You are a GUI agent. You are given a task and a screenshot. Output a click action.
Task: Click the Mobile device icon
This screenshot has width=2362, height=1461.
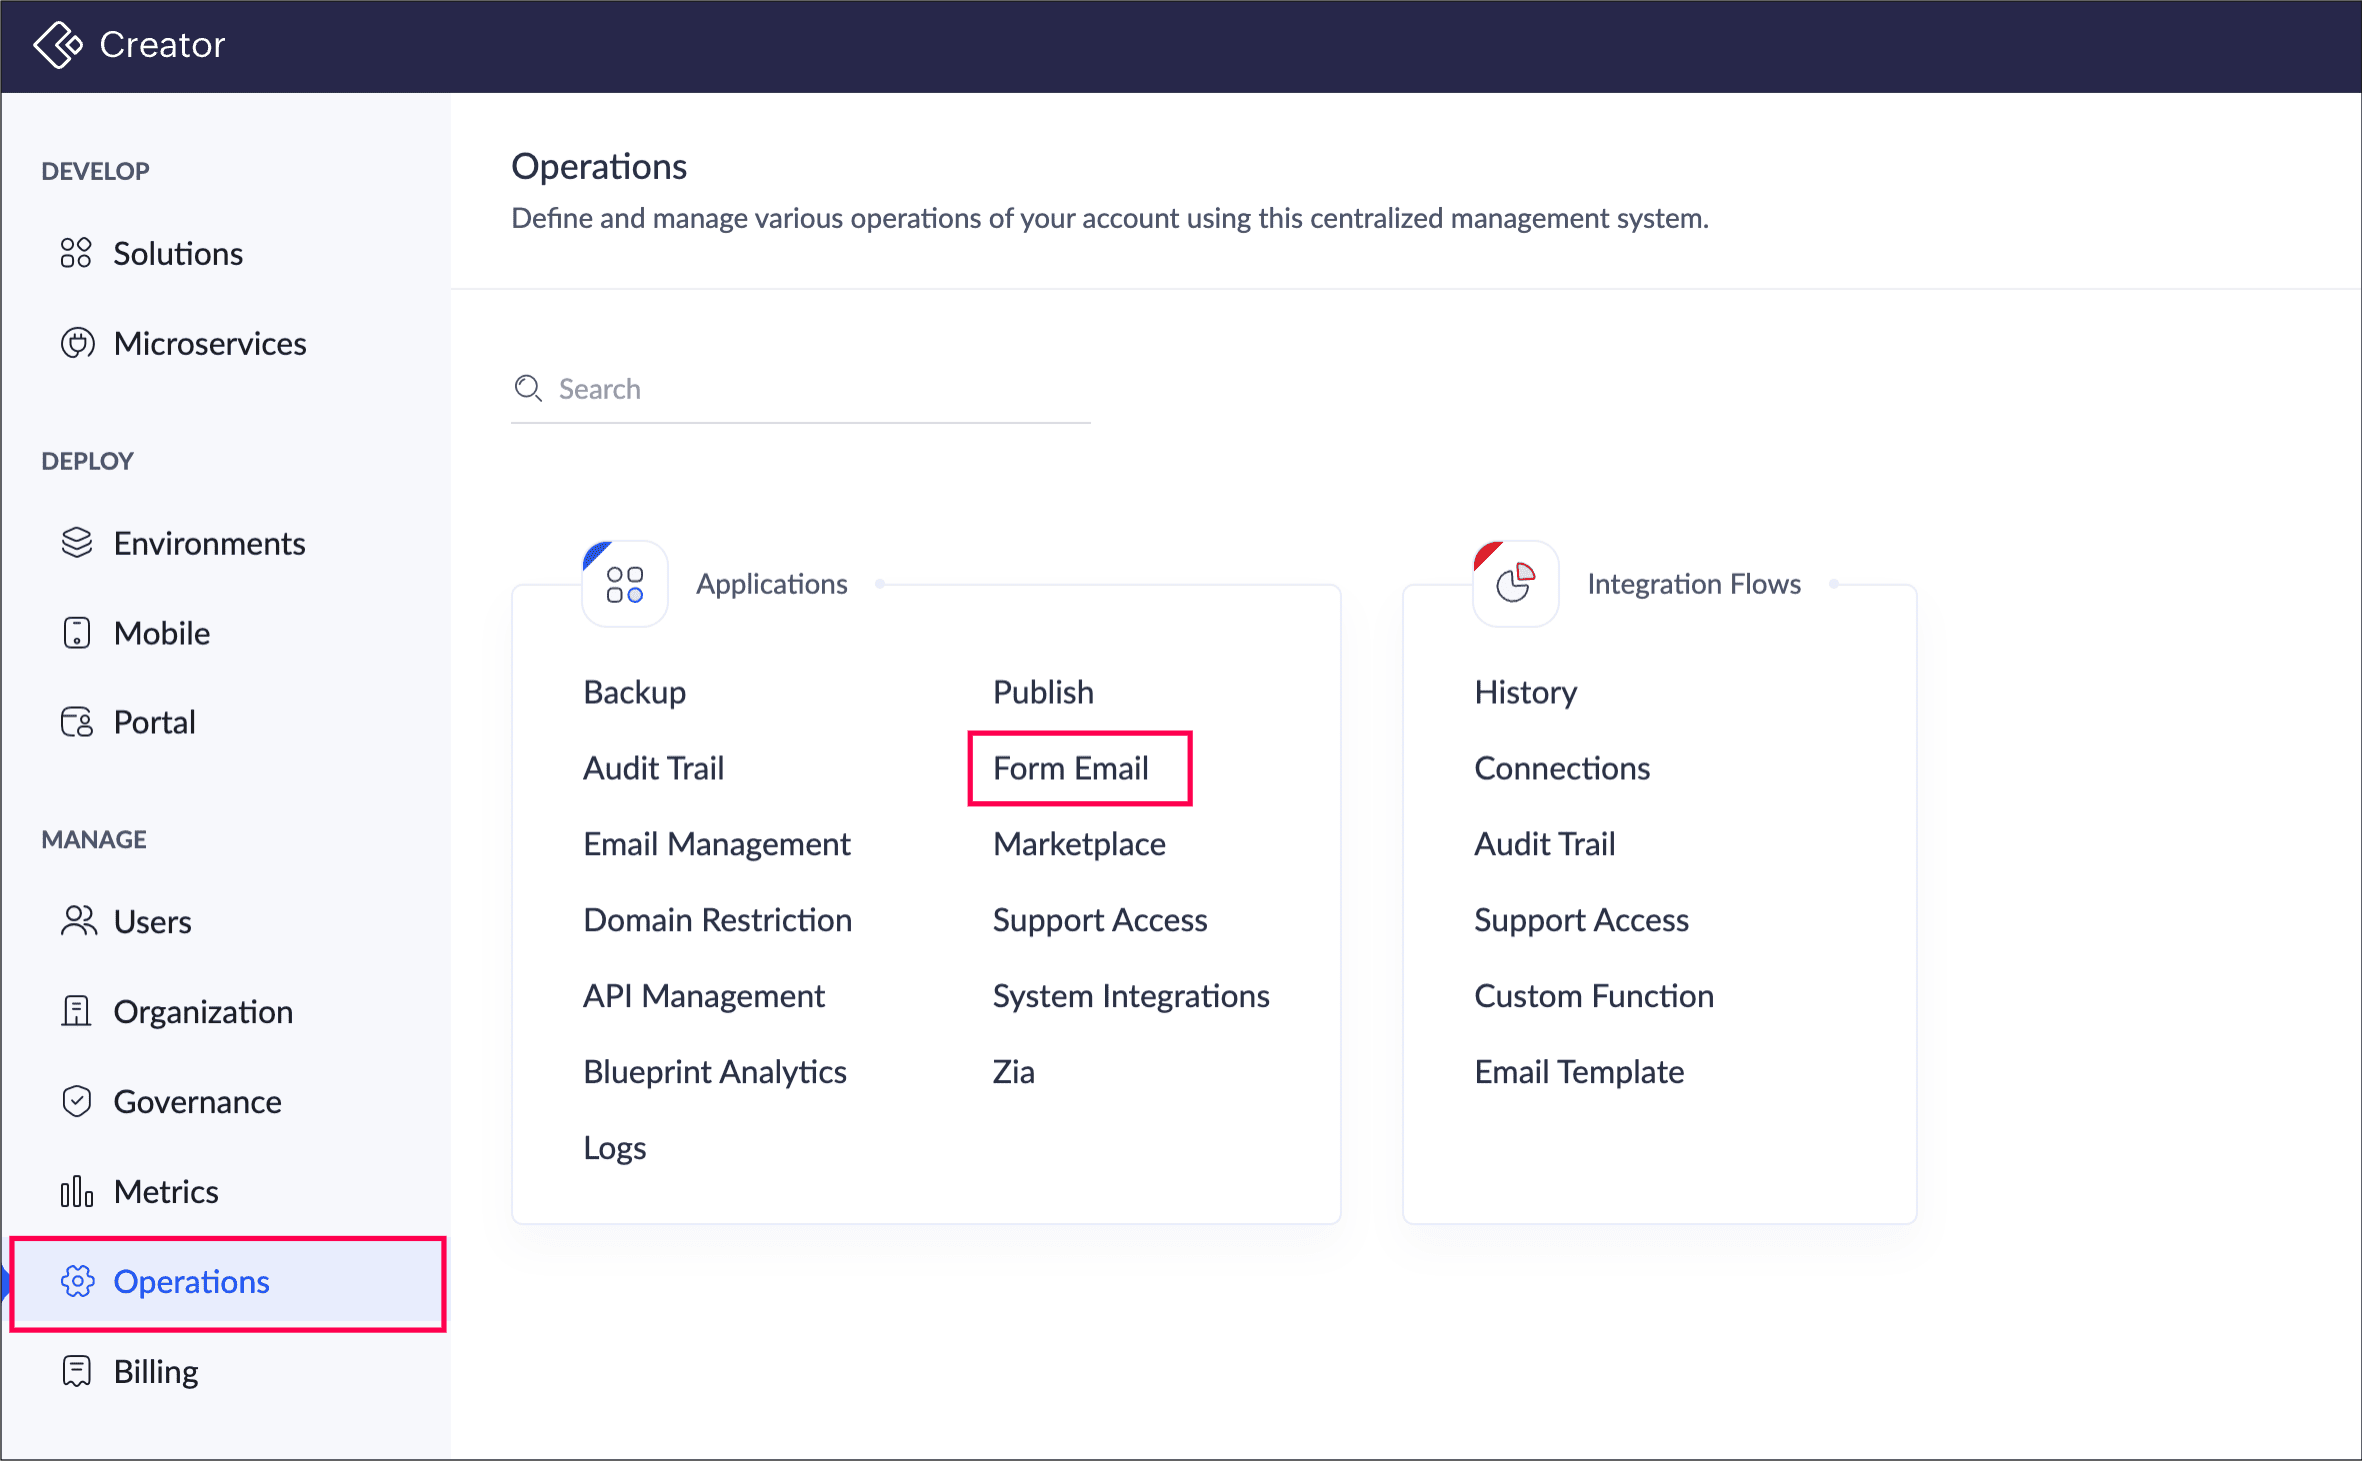click(x=77, y=633)
